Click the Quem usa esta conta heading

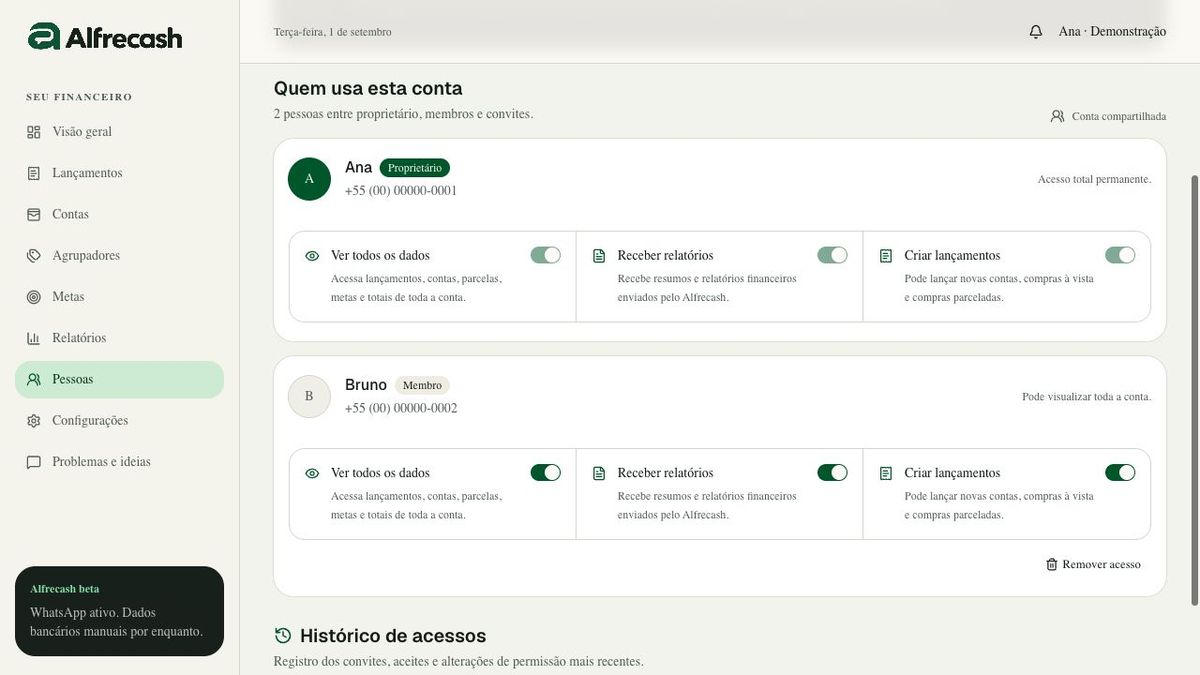[368, 88]
